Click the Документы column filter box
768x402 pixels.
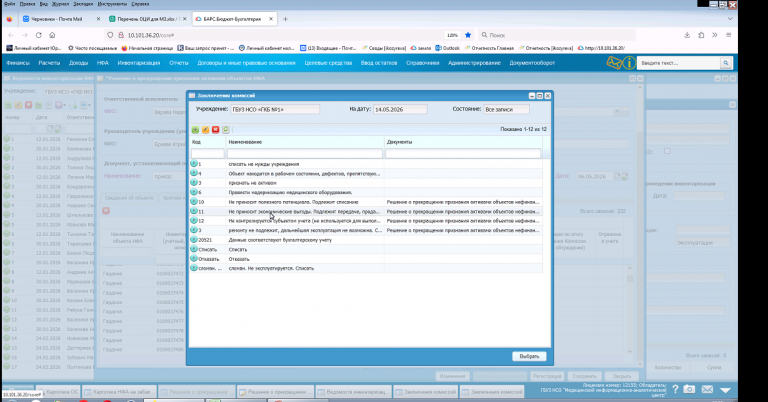click(x=463, y=154)
